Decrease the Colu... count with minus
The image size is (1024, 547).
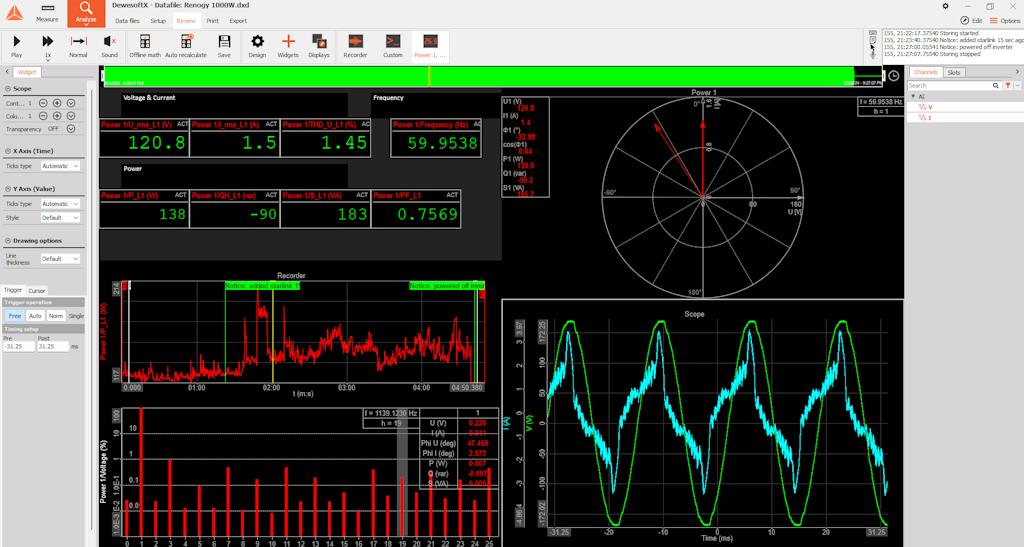pyautogui.click(x=43, y=116)
